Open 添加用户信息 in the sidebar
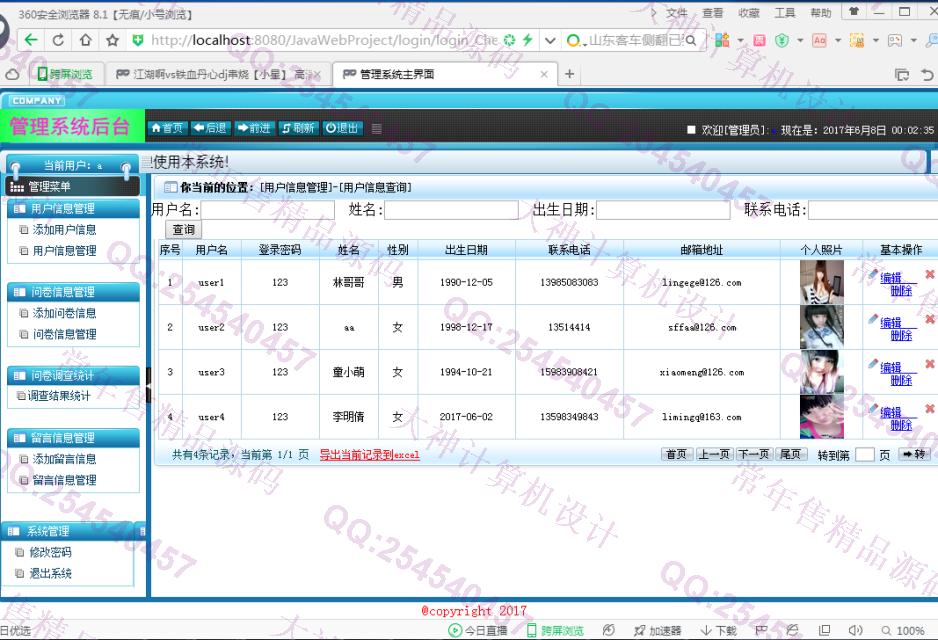 tap(64, 230)
